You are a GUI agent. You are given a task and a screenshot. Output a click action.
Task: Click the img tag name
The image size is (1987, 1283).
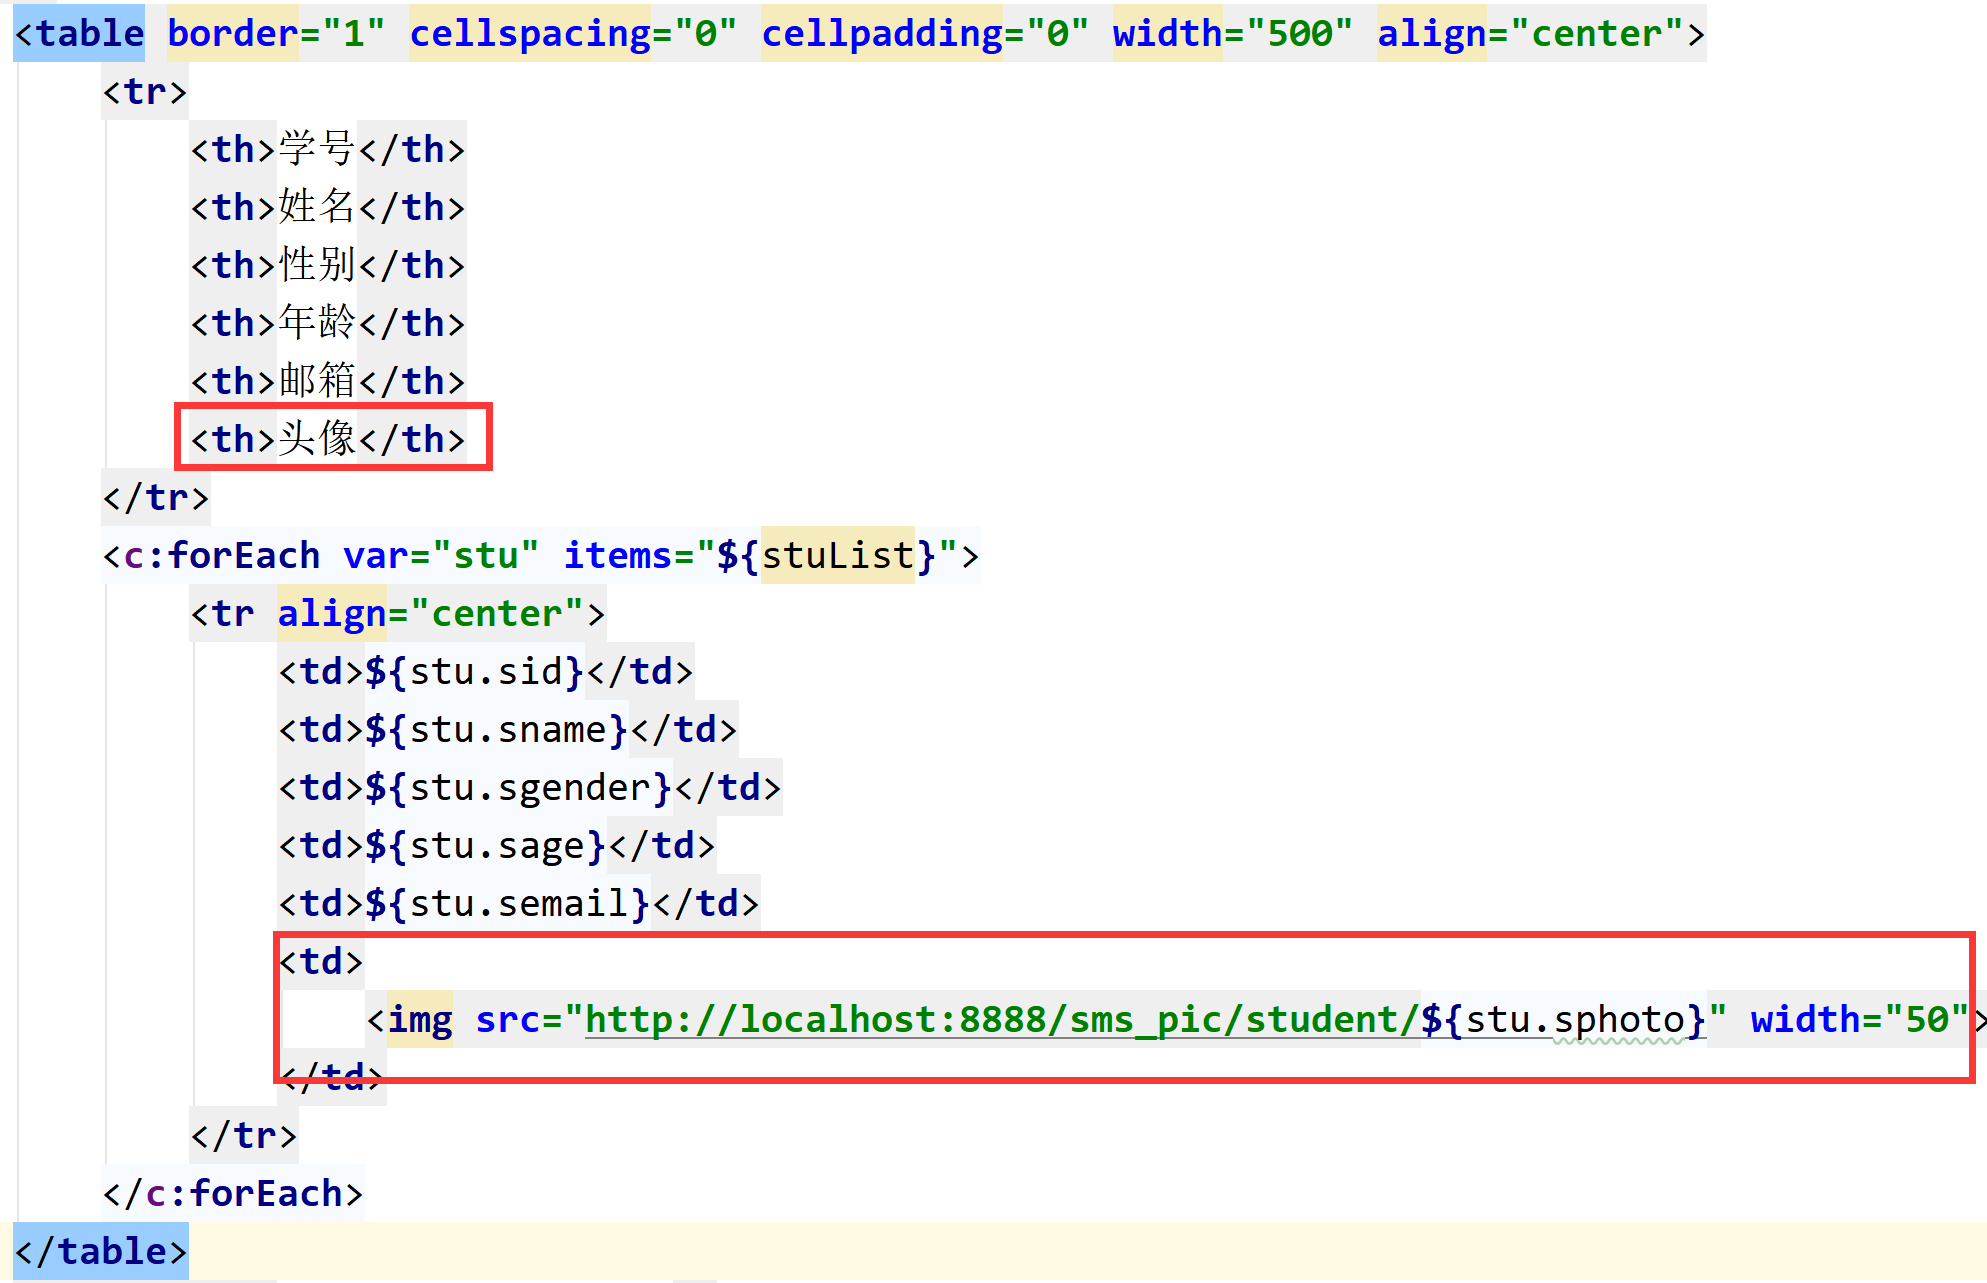420,1019
